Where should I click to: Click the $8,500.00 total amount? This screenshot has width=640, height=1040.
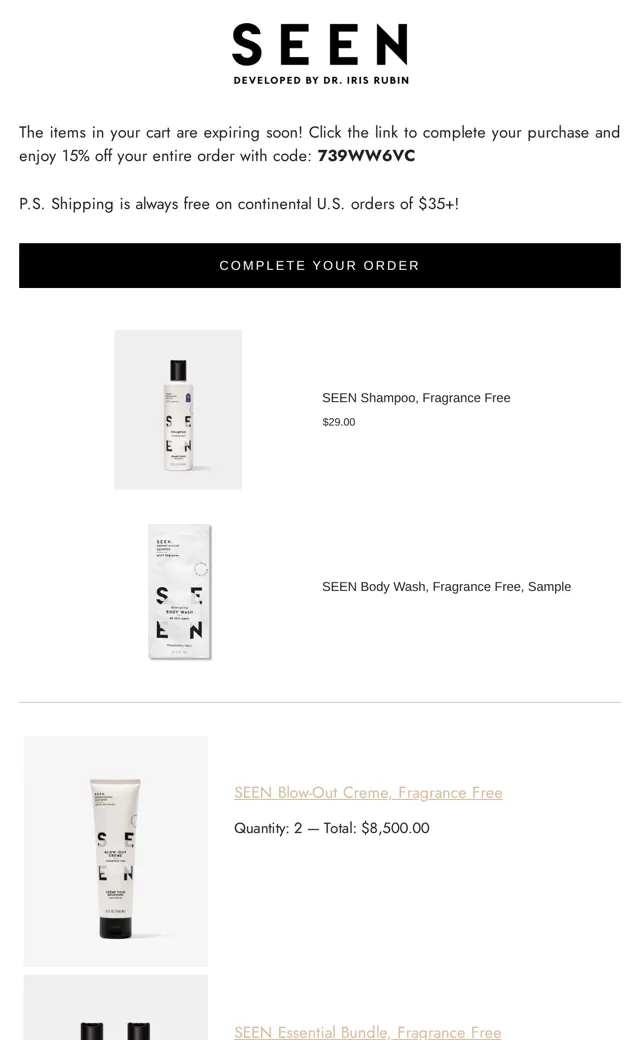(395, 828)
